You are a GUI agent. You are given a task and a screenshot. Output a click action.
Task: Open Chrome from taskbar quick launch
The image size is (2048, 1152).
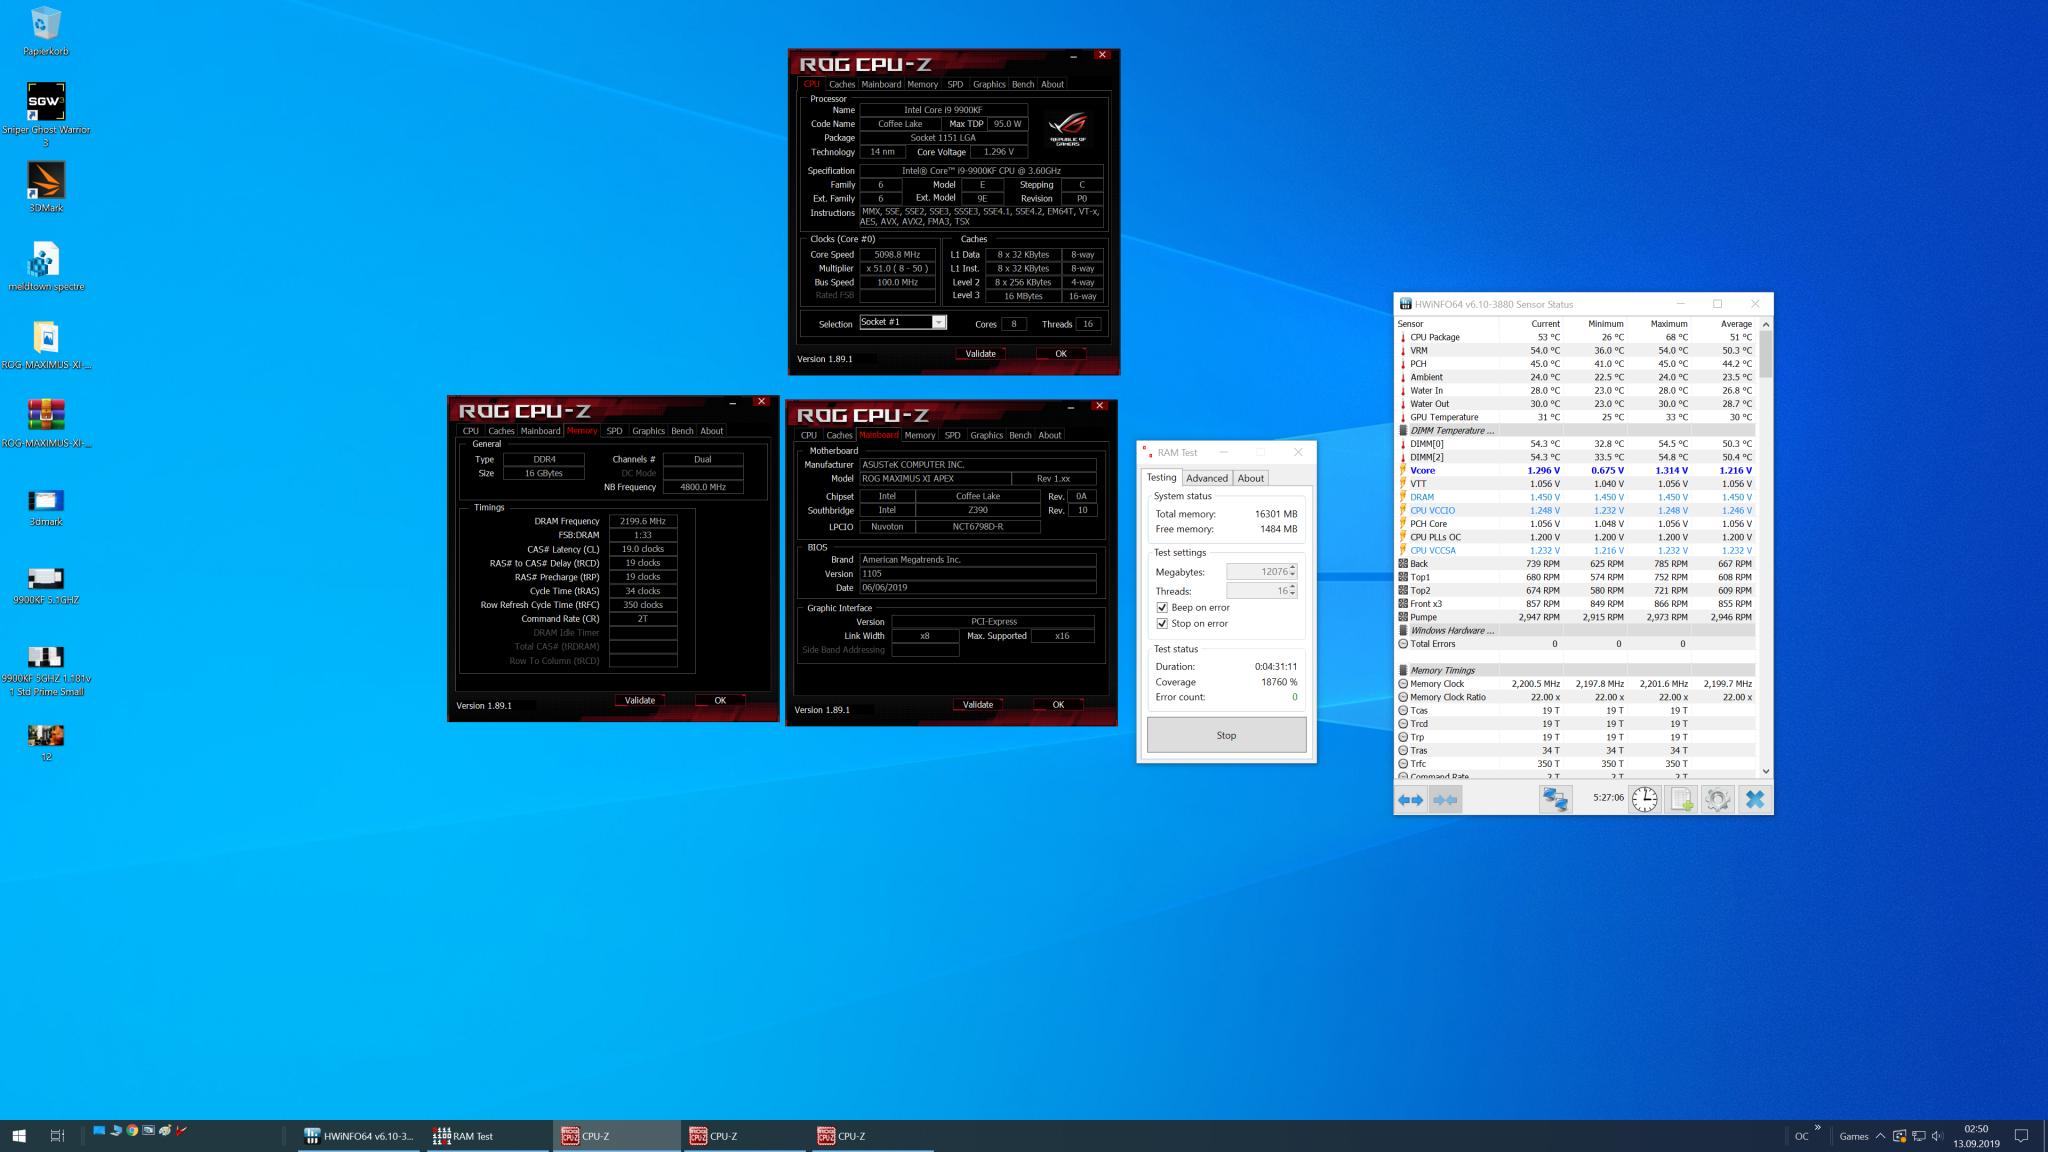tap(132, 1131)
